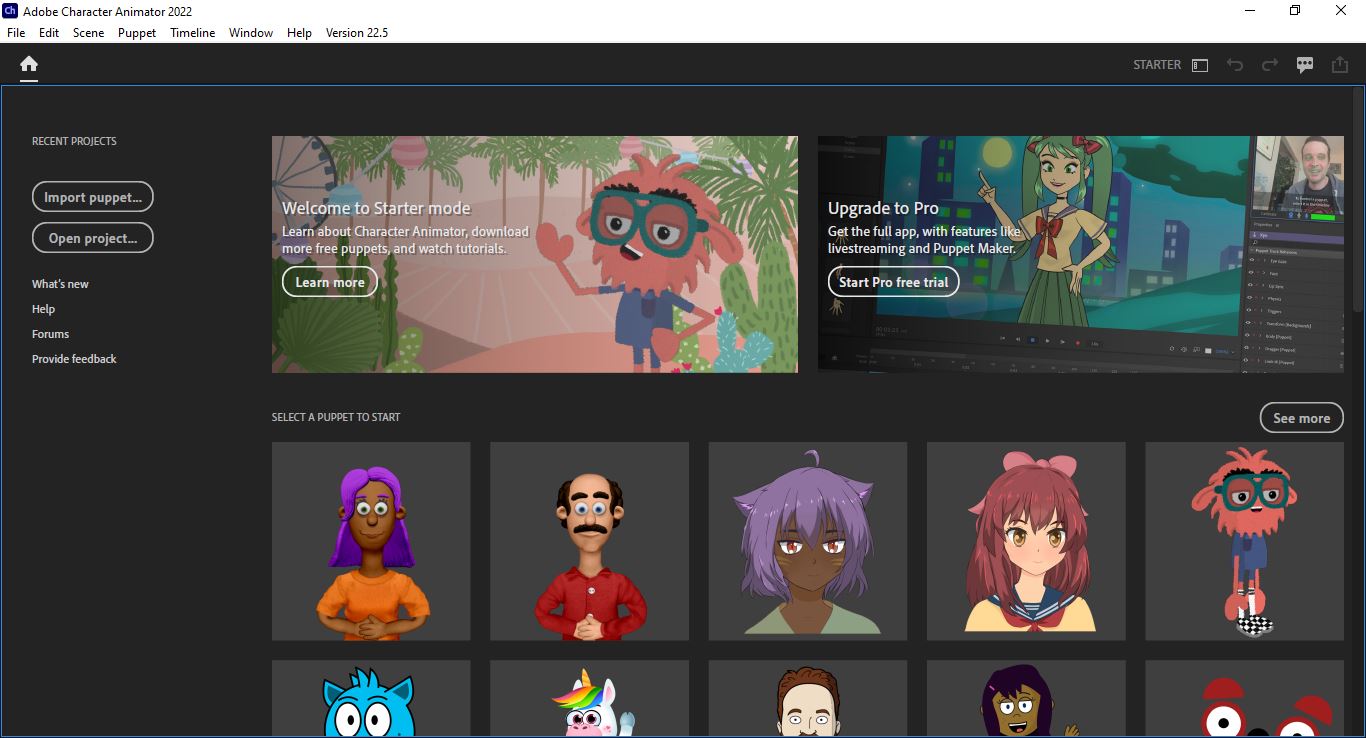Select the pink-bow anime schoolgirl puppet

pyautogui.click(x=1026, y=541)
